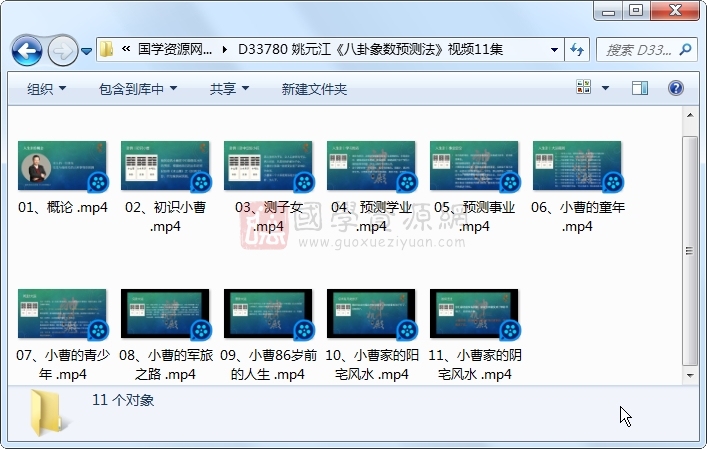Maximize the Explorer window

click(x=636, y=11)
